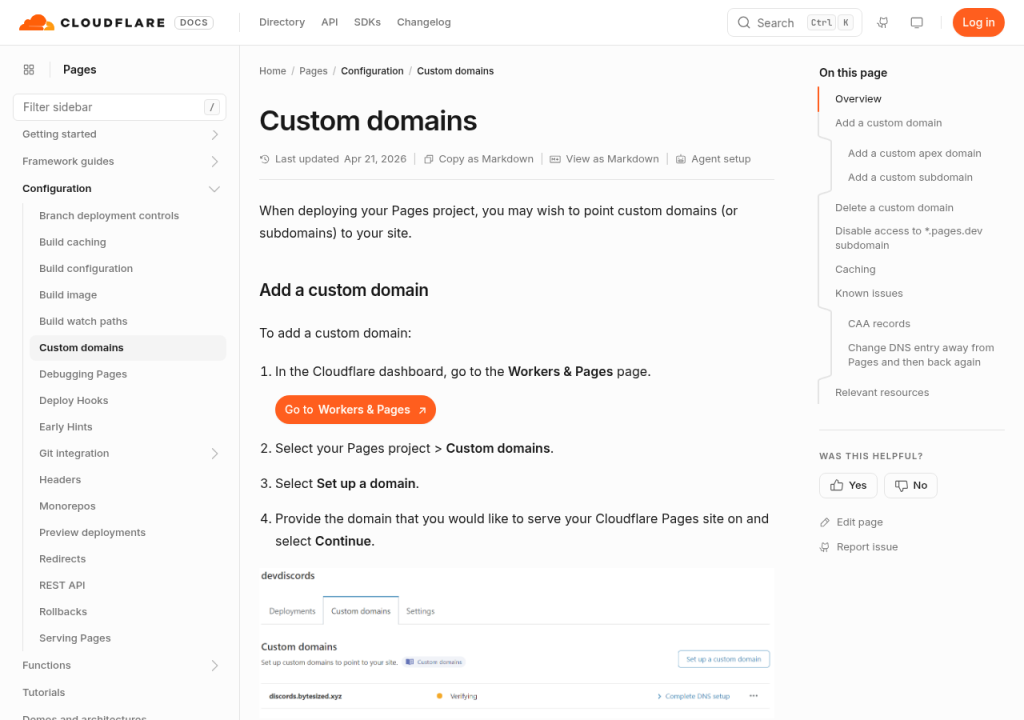This screenshot has height=720, width=1024.
Task: Jump to Overview section
Action: (858, 99)
